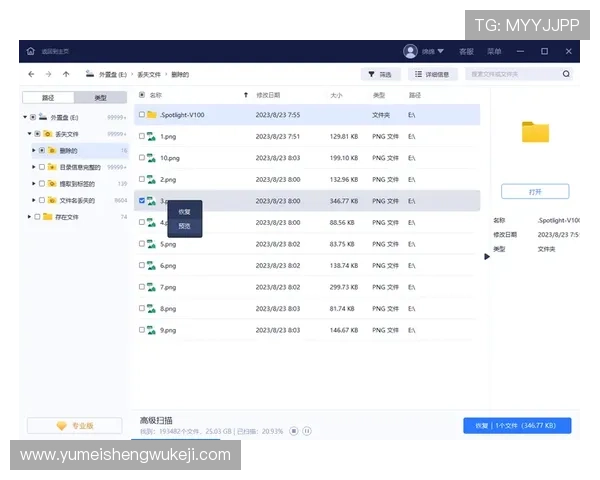Click the search input field

[x=512, y=74]
